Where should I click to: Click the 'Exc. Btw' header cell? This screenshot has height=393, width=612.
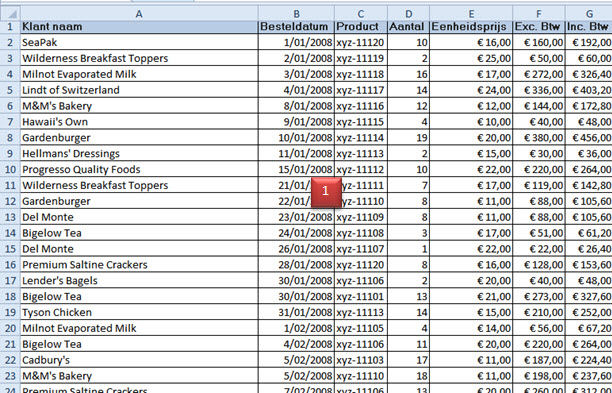539,27
